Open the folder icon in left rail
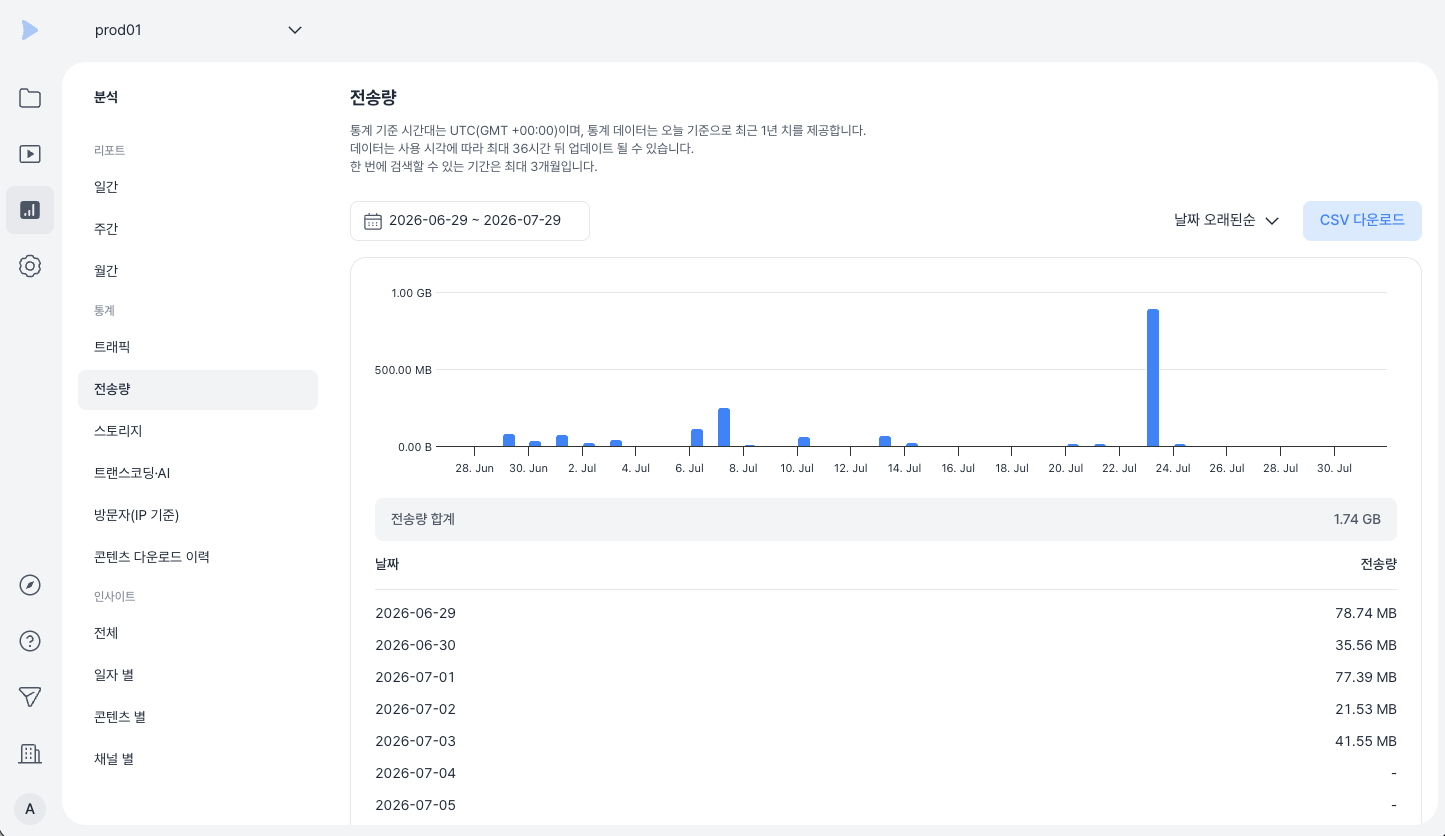Screen dimensions: 1445x836 coord(30,98)
